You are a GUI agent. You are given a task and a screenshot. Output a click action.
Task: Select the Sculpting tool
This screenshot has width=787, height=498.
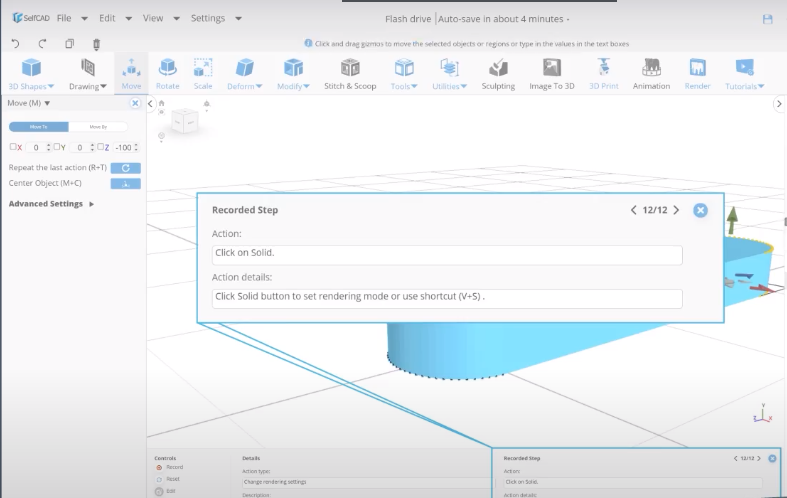498,74
